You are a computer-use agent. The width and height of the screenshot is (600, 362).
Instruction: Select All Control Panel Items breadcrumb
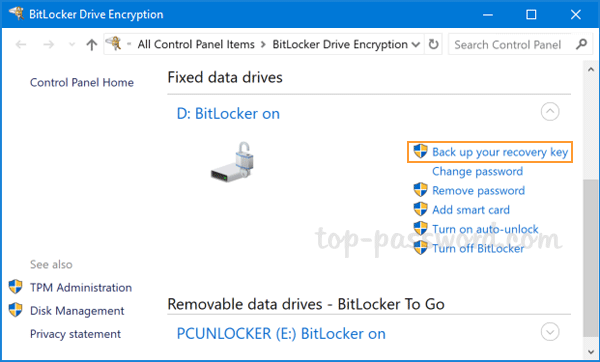coord(196,44)
